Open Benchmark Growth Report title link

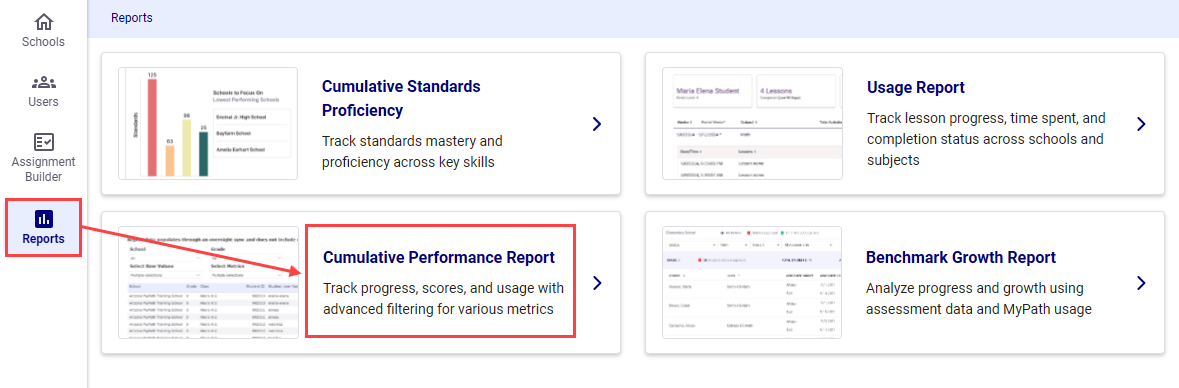[961, 258]
